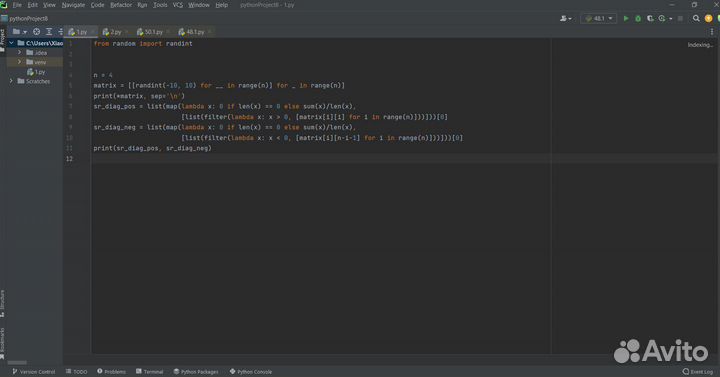Close the 48.1.py editor tab
Viewport: 720px width, 377px height.
point(209,32)
